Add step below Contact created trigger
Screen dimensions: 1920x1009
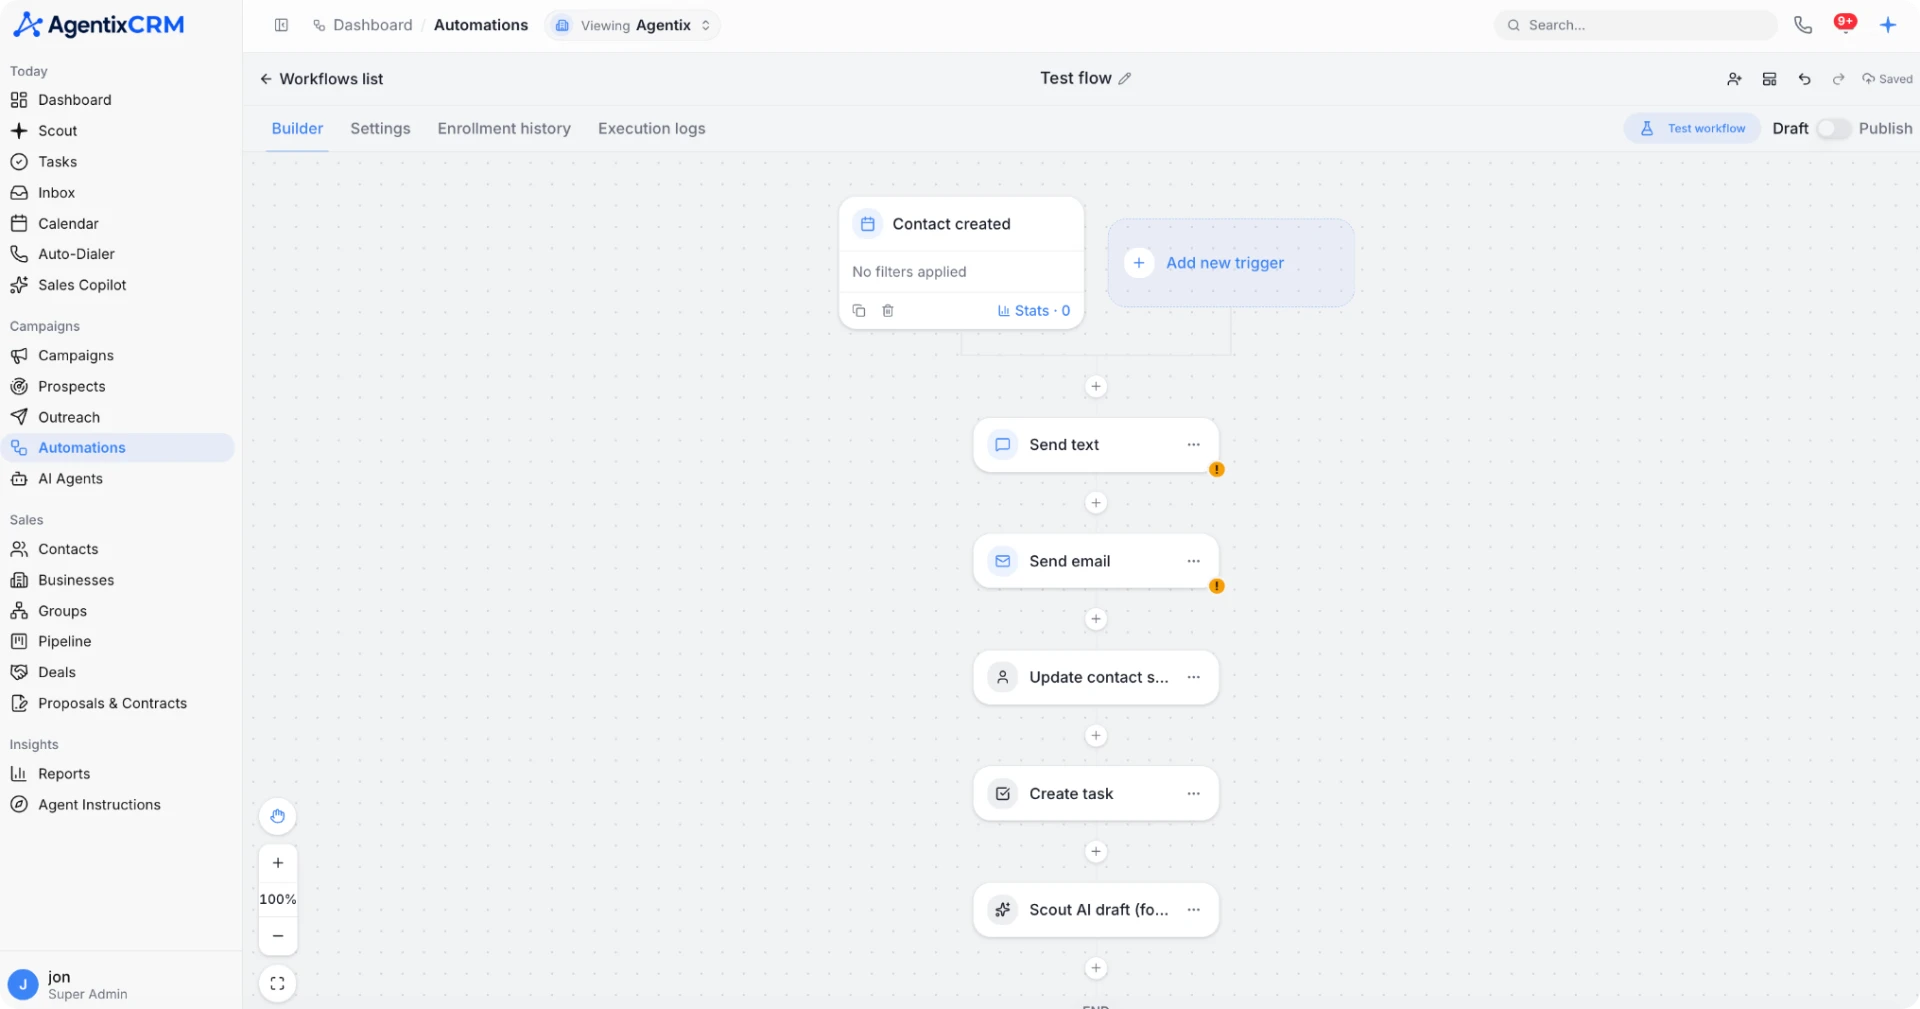pyautogui.click(x=1096, y=387)
